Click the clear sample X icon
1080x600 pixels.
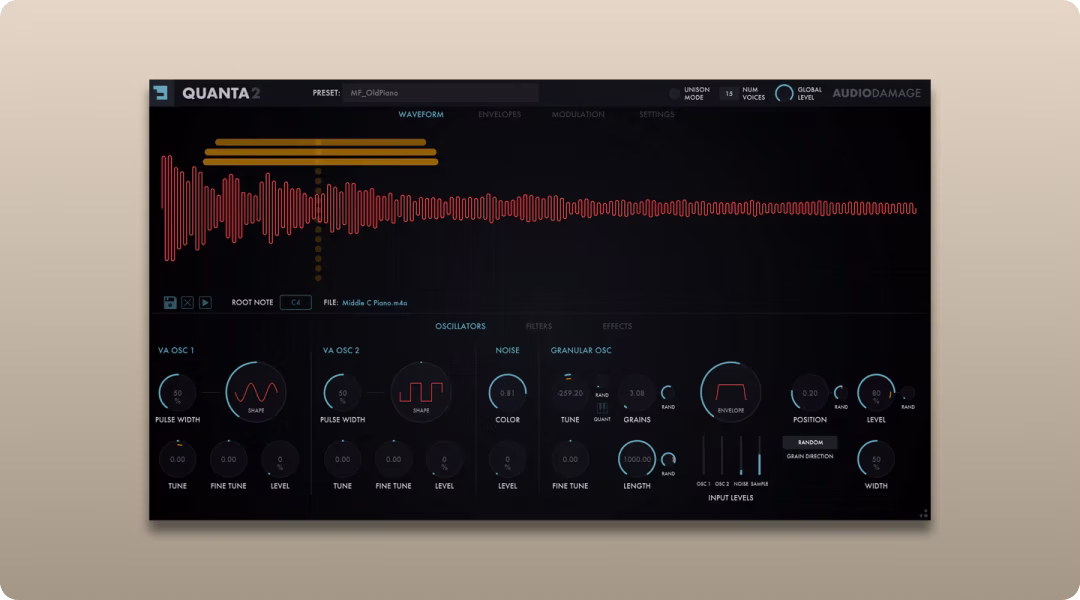(x=187, y=302)
